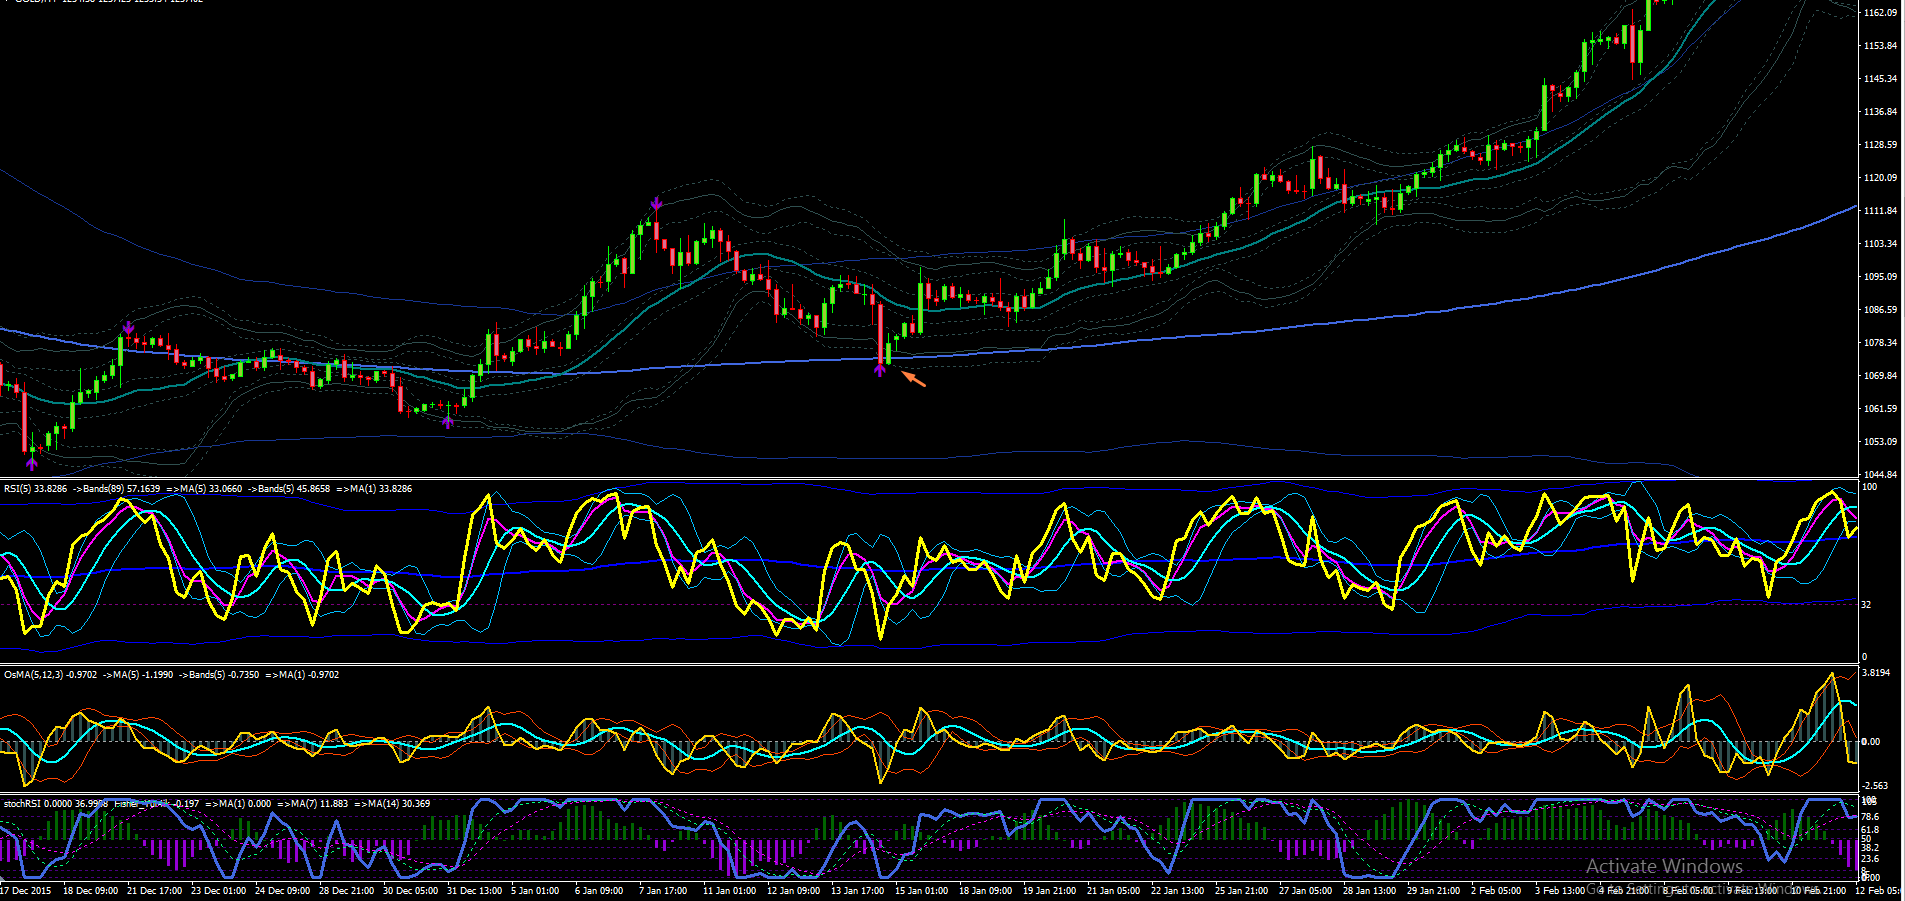Click the price level 1153.84
1905x901 pixels.
click(x=1880, y=46)
